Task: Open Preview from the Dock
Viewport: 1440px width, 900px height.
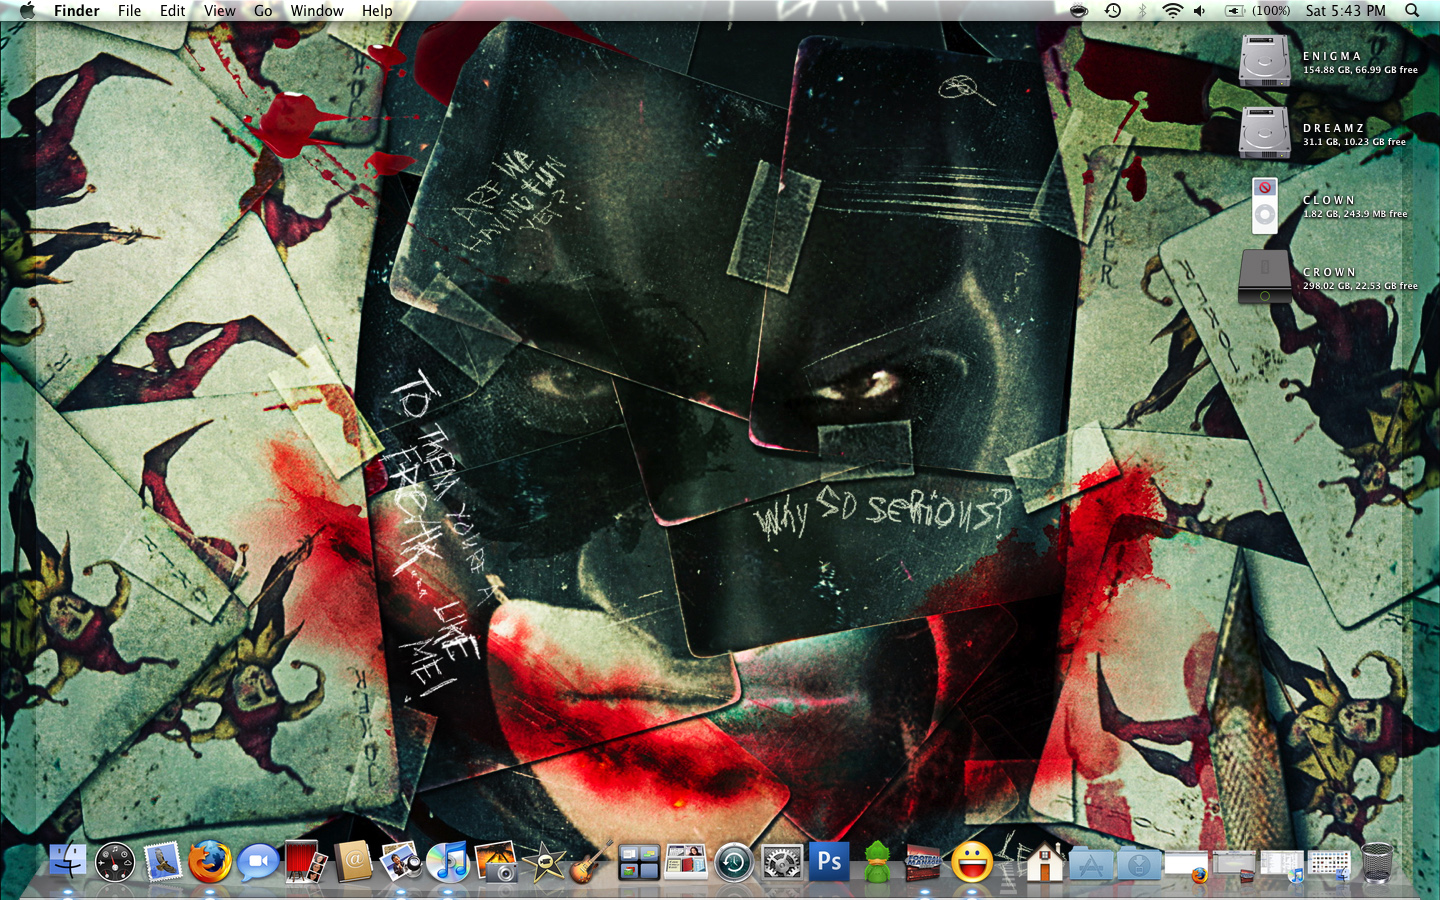Action: 400,862
